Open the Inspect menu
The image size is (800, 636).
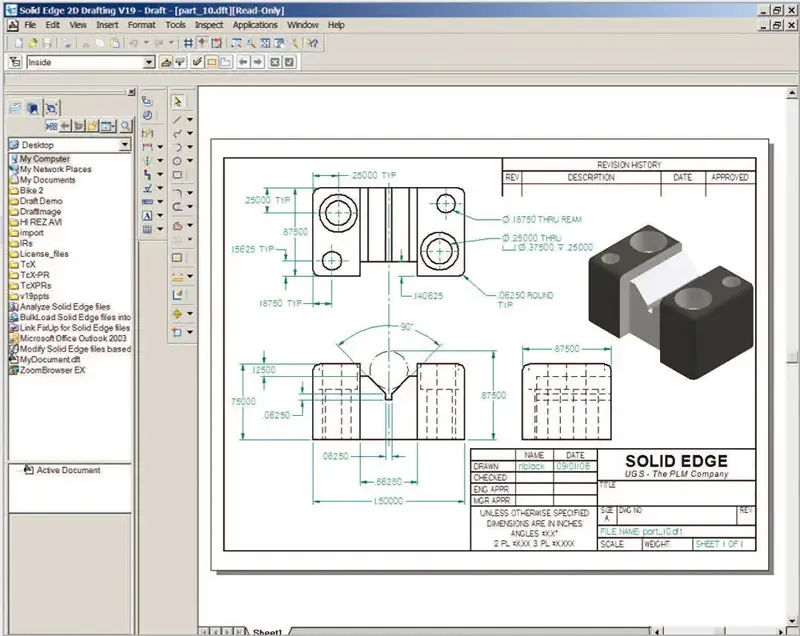coord(209,25)
